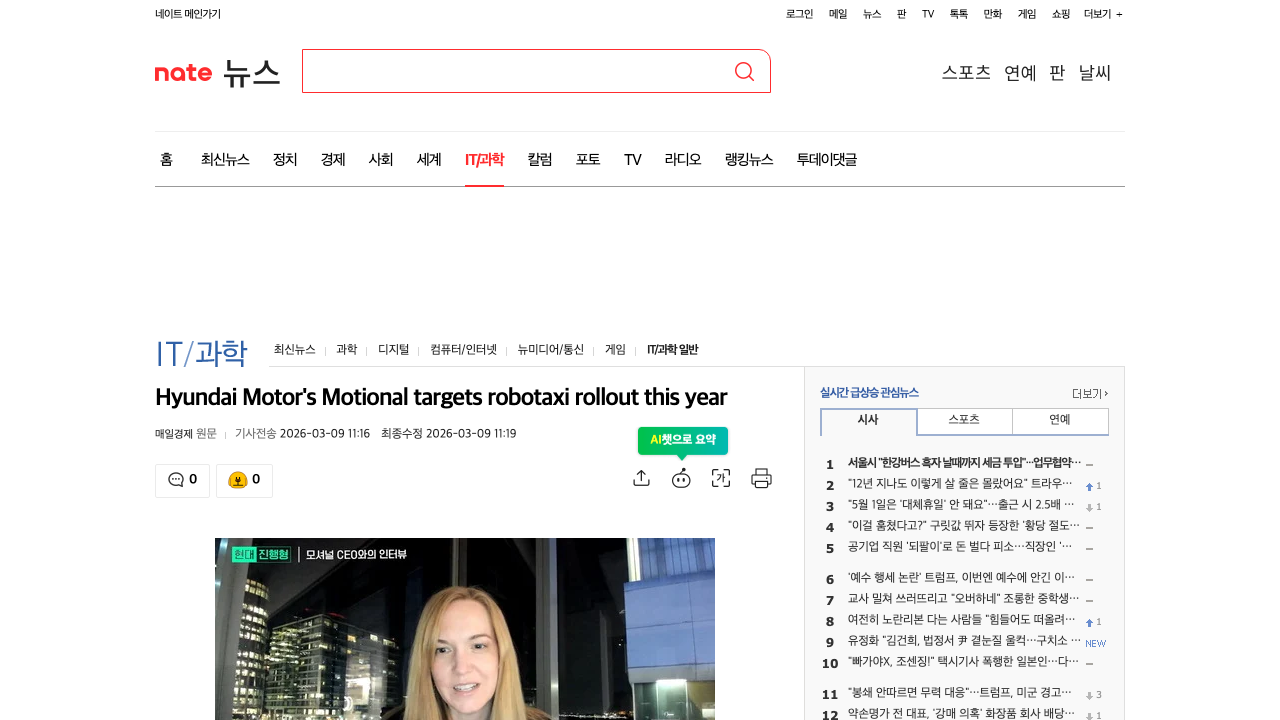Image resolution: width=1280 pixels, height=720 pixels.
Task: Open TV in main navigation
Action: [x=632, y=159]
